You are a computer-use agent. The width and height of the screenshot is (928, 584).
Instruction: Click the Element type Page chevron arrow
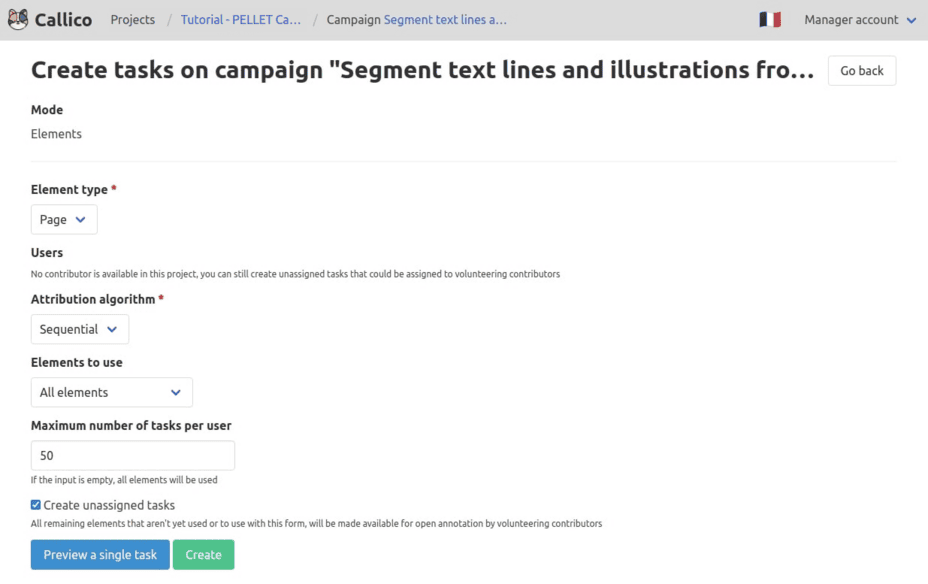pos(80,220)
